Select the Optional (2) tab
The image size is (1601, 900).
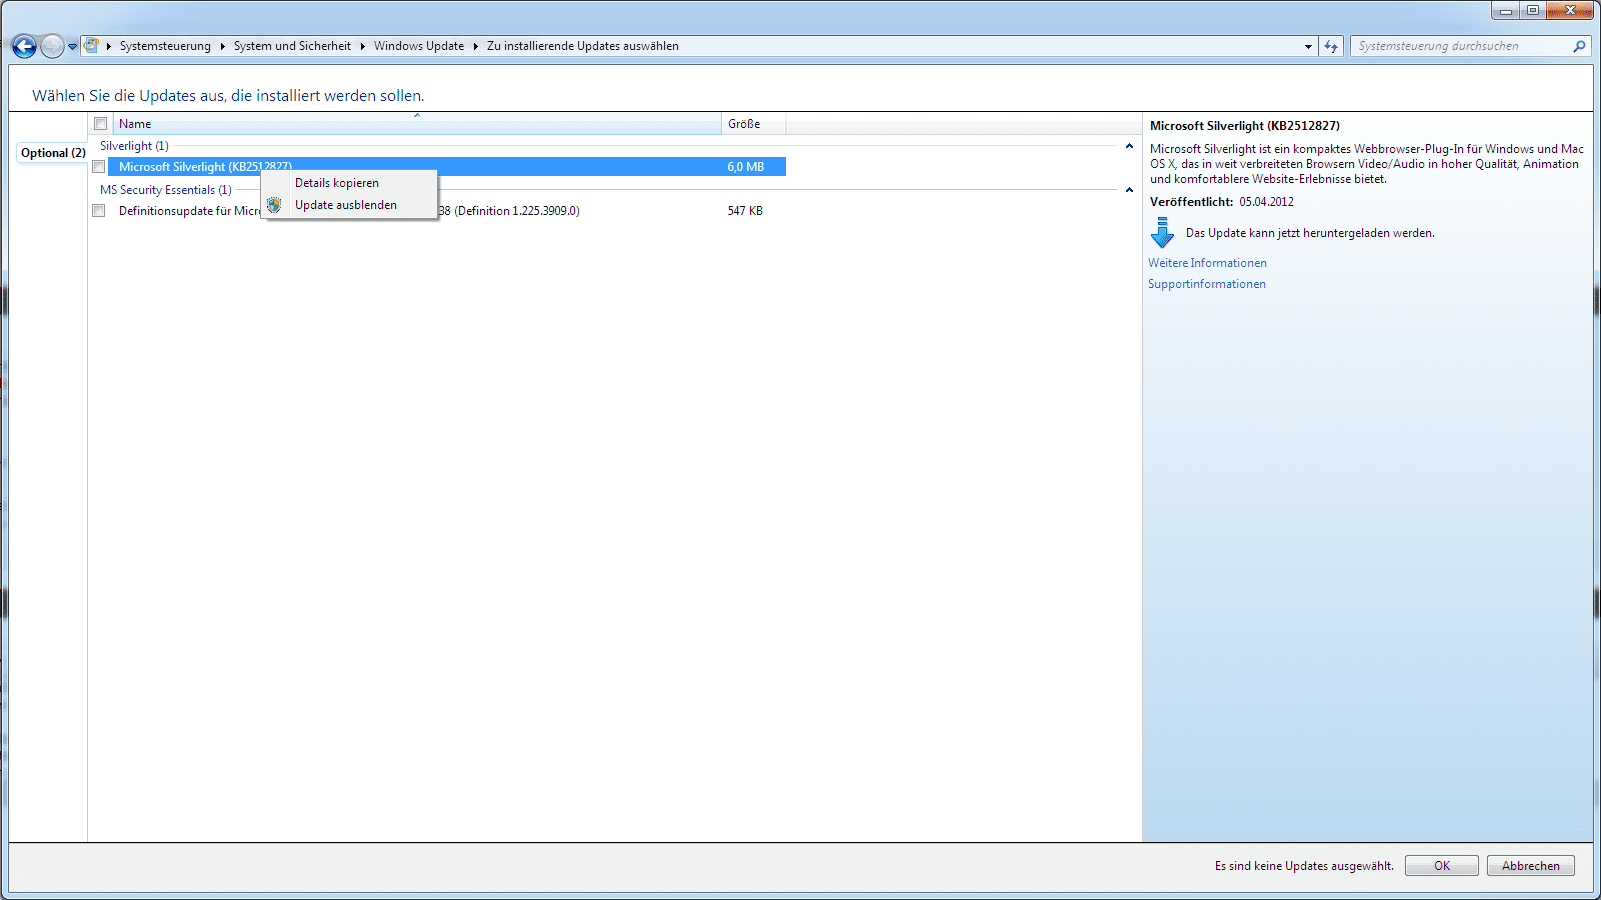coord(53,153)
